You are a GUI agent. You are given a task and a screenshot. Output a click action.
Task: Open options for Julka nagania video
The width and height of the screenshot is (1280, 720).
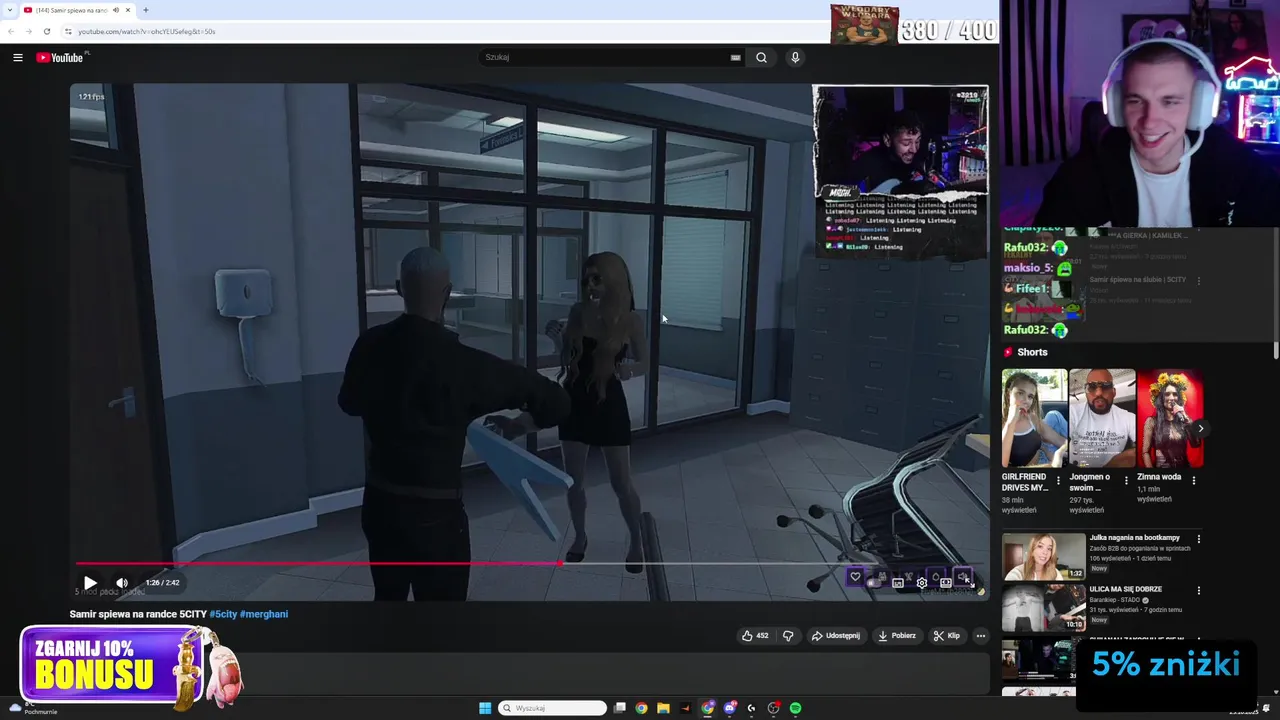tap(1198, 539)
